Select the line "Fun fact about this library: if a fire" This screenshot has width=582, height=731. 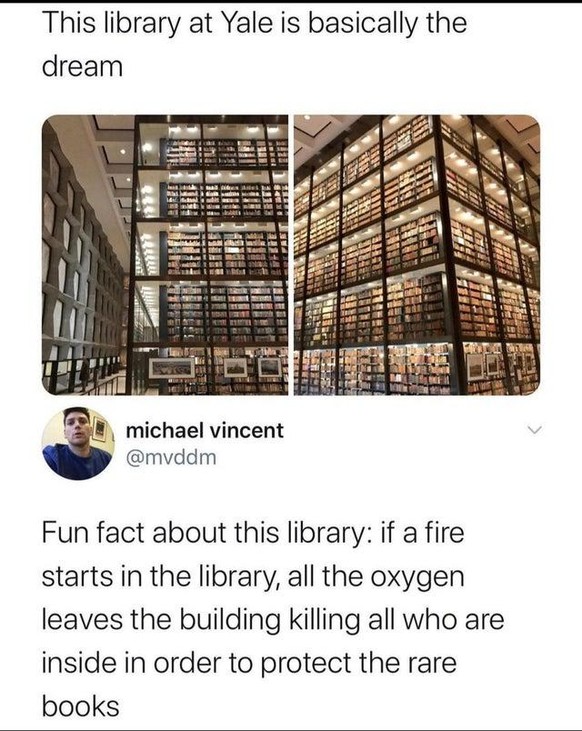(x=253, y=533)
